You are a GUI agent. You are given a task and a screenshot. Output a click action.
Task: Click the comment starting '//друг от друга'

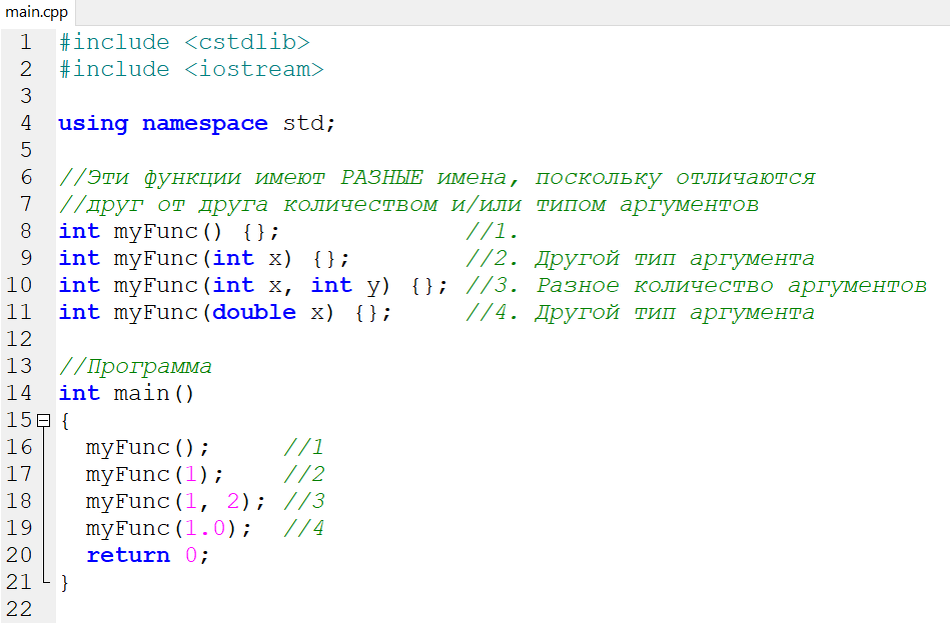click(x=409, y=205)
